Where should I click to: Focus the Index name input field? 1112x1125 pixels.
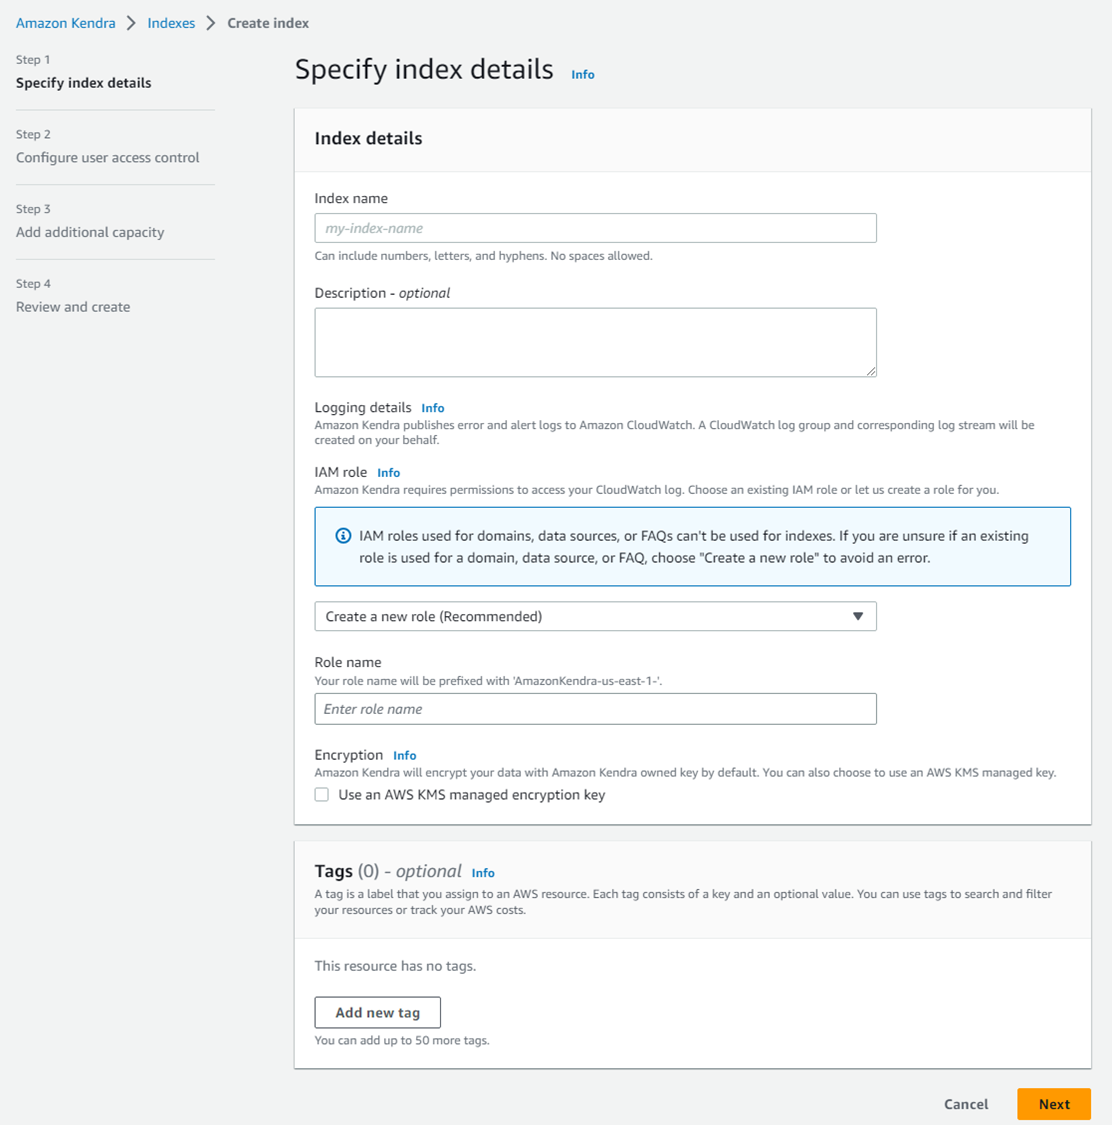[x=595, y=228]
